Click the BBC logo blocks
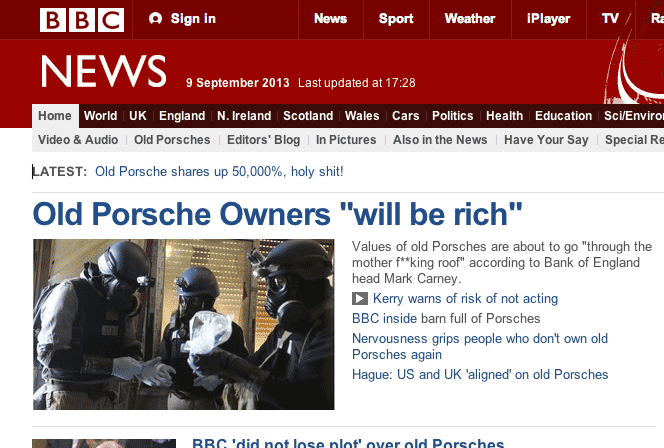 coord(82,19)
